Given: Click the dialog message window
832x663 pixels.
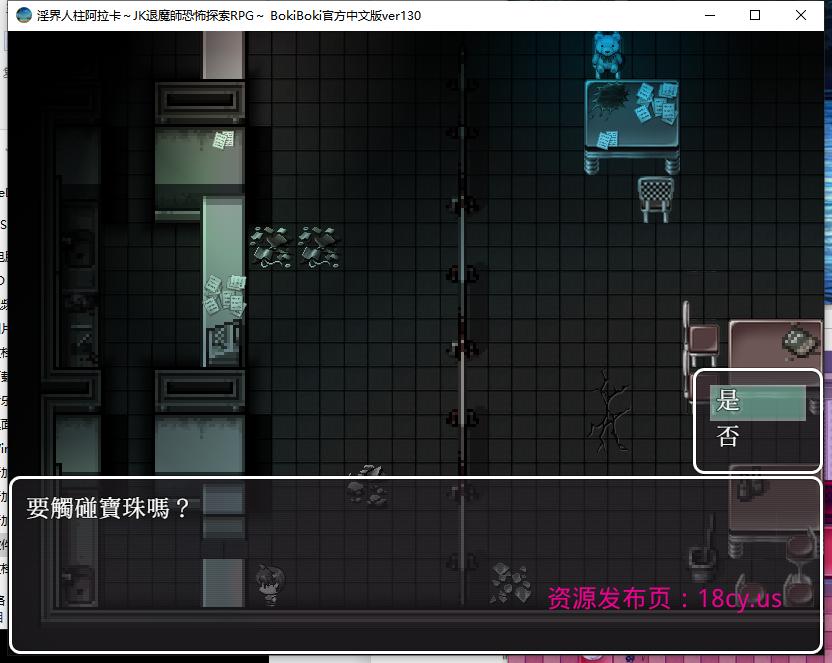Looking at the screenshot, I should (416, 564).
